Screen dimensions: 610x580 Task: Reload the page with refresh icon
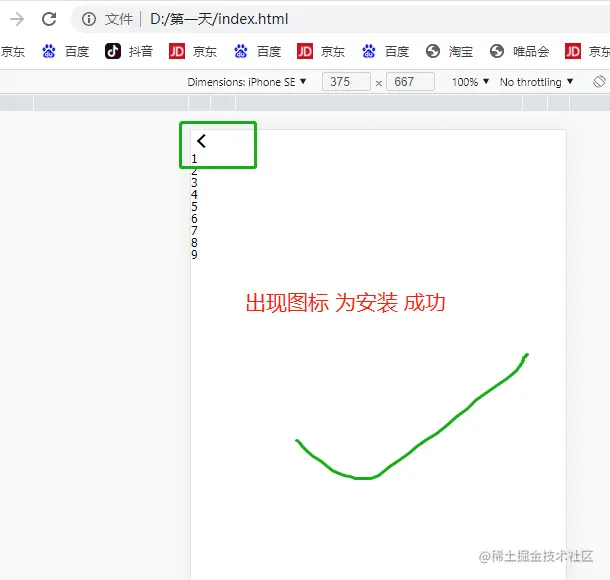tap(49, 19)
